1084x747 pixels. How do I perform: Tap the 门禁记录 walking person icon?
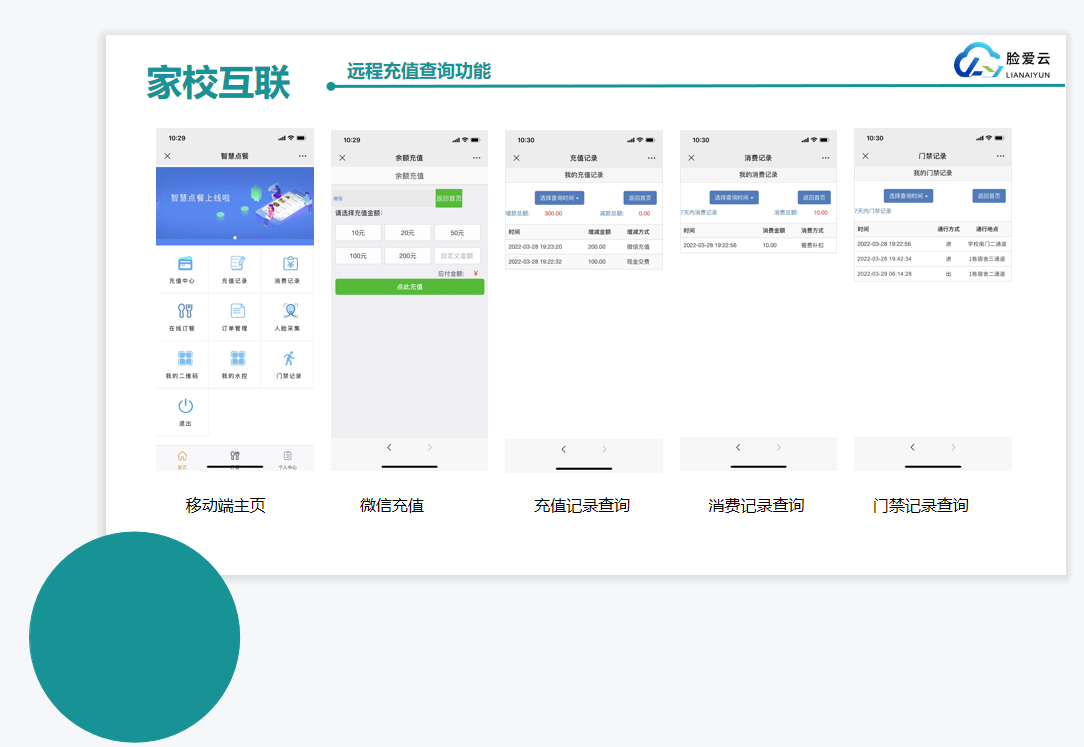tap(289, 358)
